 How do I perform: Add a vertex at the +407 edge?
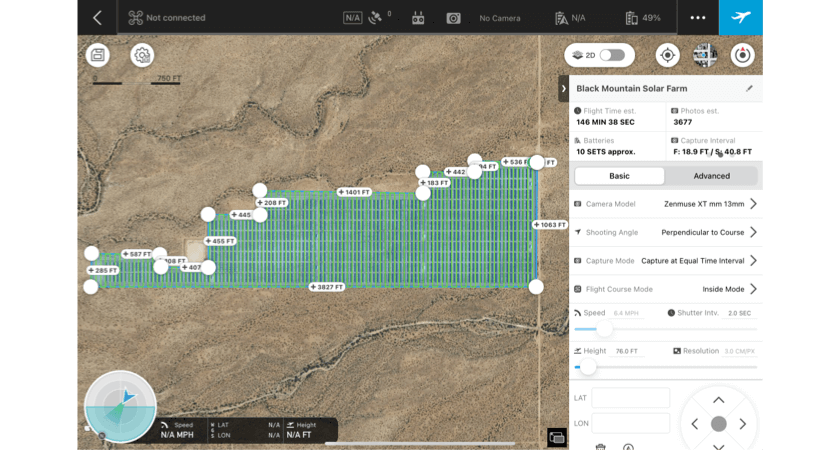point(191,267)
